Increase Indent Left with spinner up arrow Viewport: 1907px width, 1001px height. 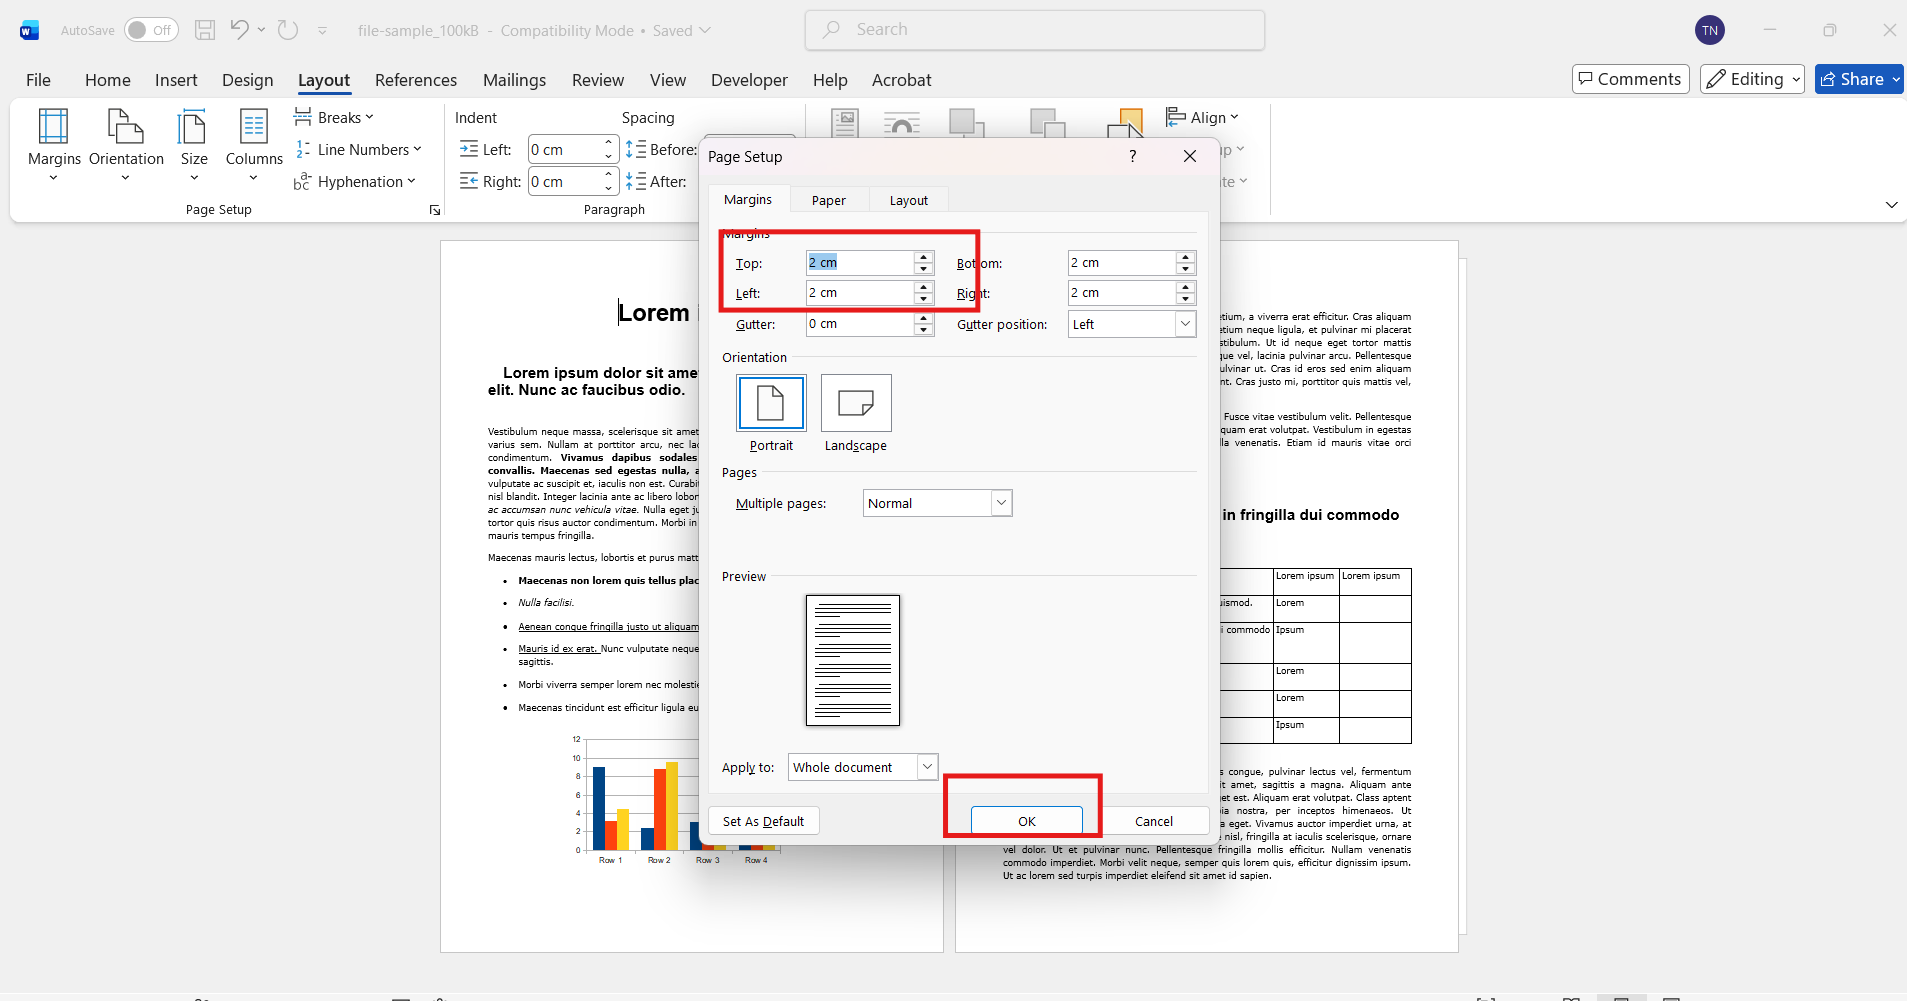(608, 143)
